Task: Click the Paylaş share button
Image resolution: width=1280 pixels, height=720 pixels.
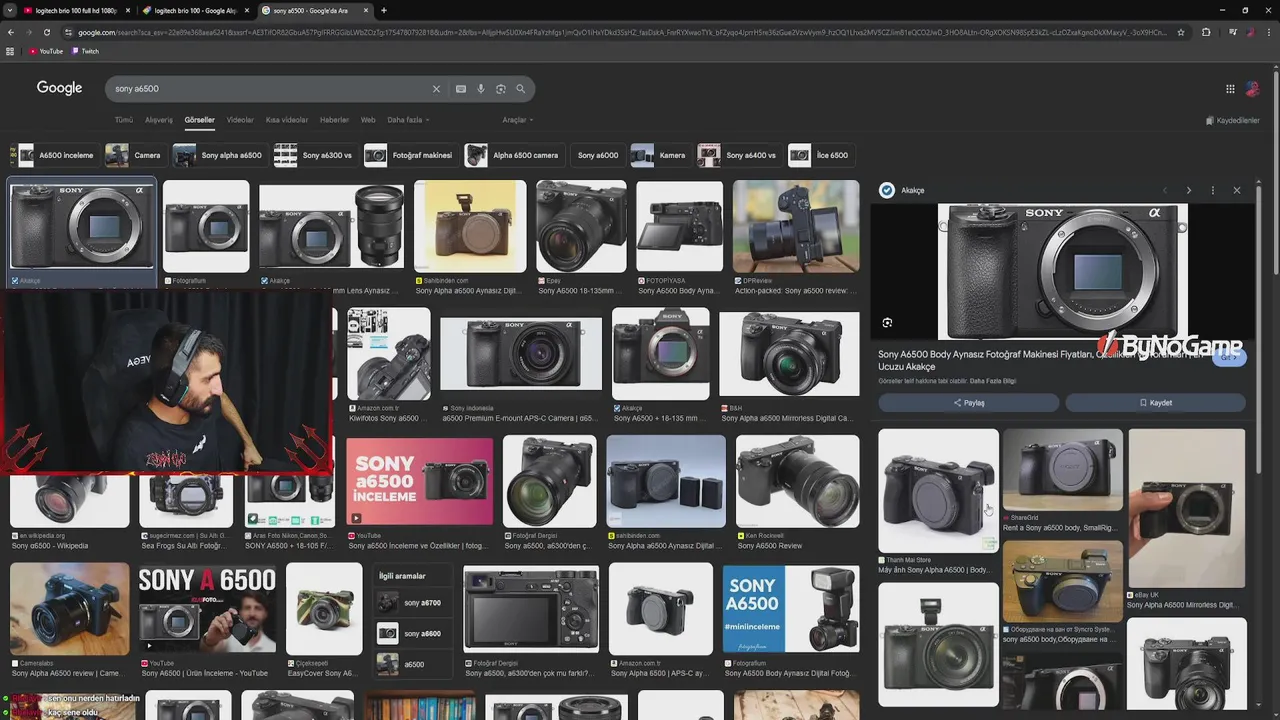Action: point(968,403)
